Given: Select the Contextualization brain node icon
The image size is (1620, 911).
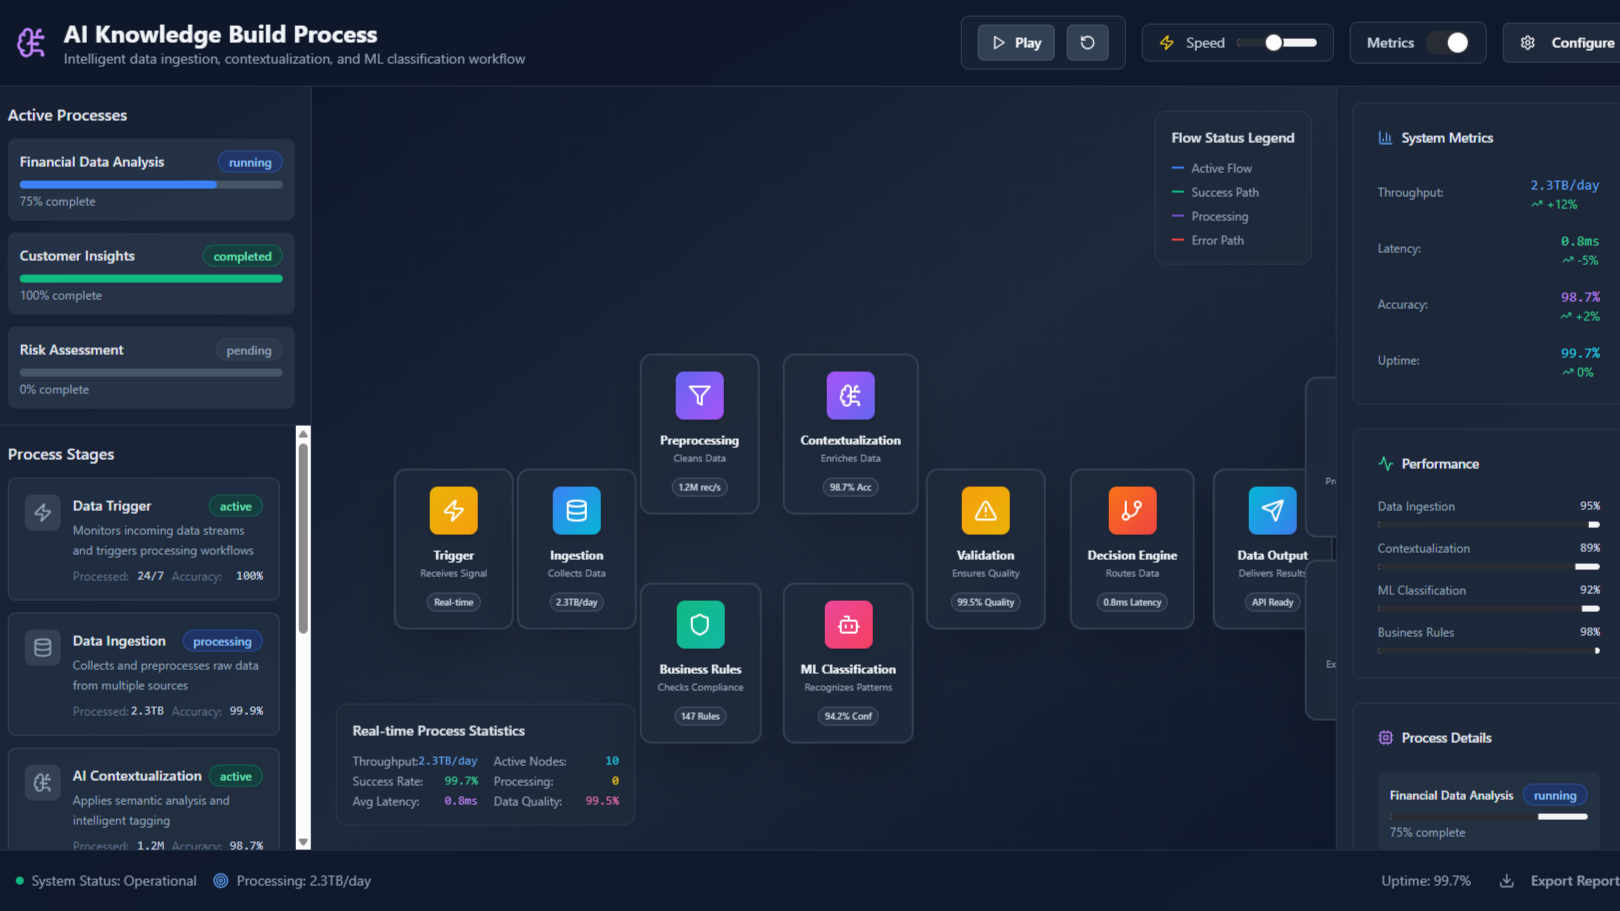Looking at the screenshot, I should tap(850, 396).
